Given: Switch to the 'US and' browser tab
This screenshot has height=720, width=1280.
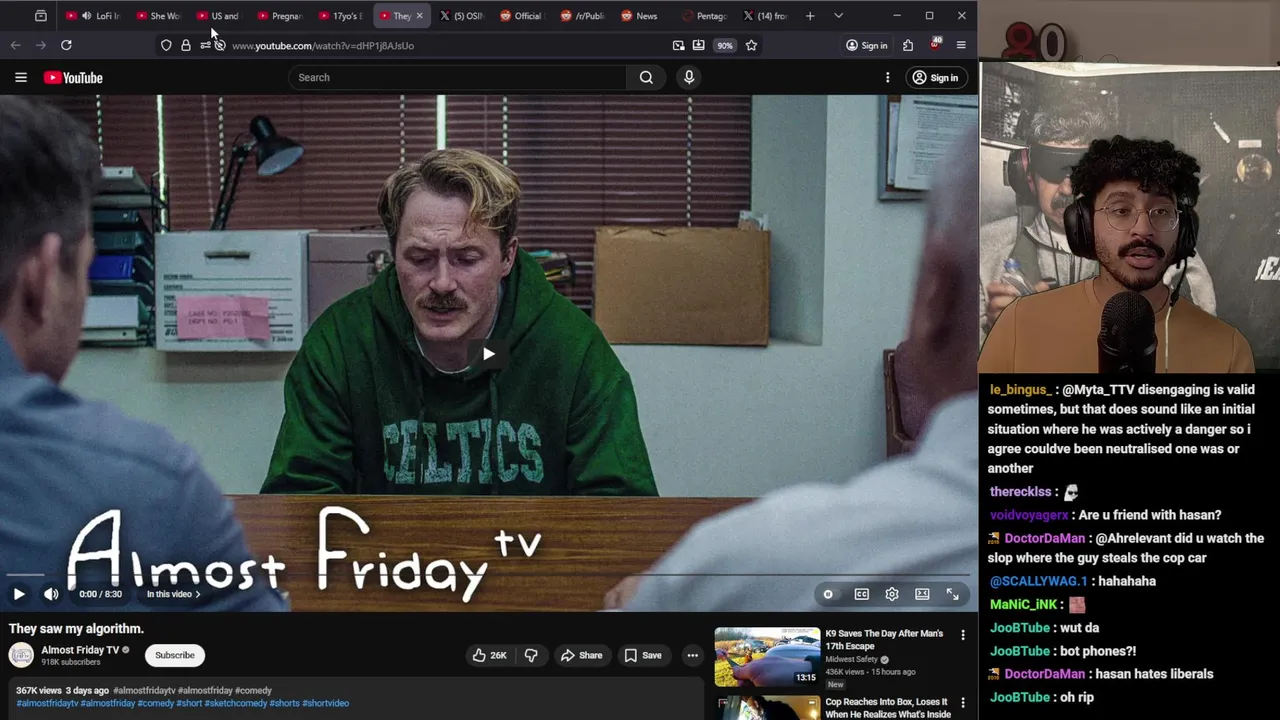Looking at the screenshot, I should (217, 16).
